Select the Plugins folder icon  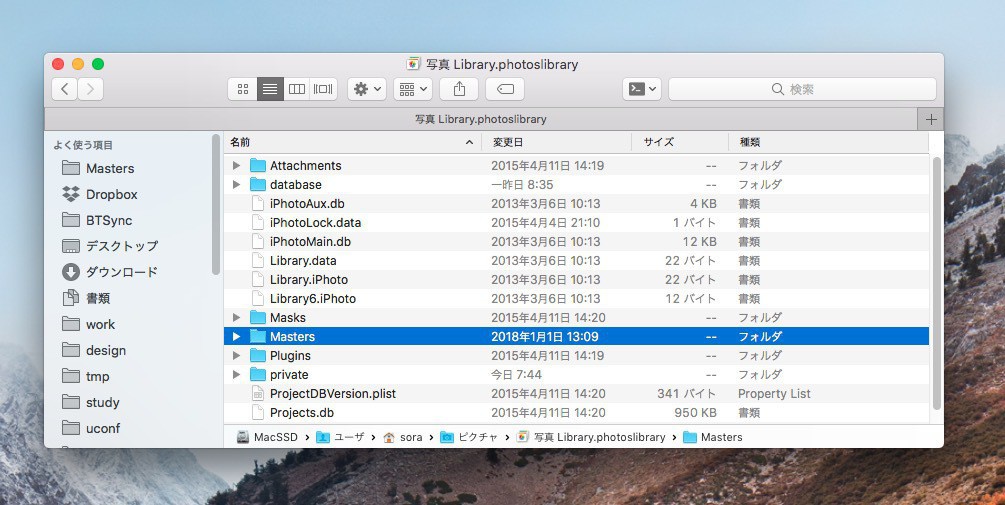tap(258, 356)
